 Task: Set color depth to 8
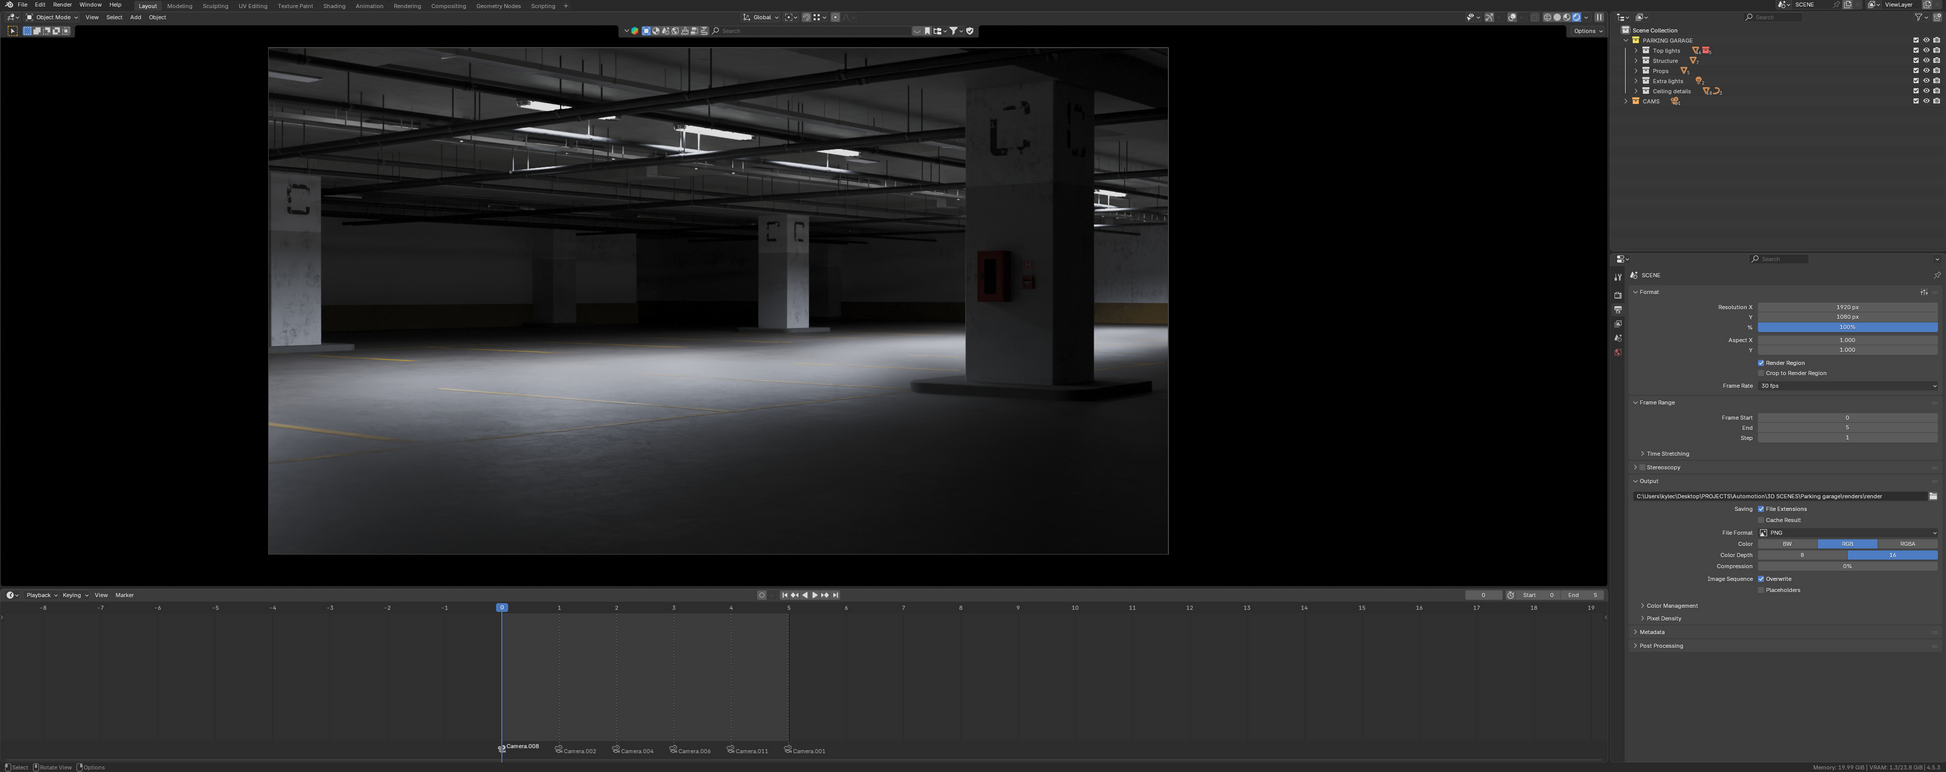pos(1802,555)
